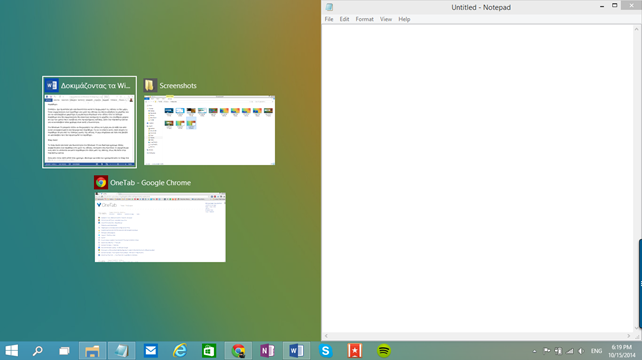642x360 pixels.
Task: Click inside the Notepad text area
Action: click(x=477, y=179)
